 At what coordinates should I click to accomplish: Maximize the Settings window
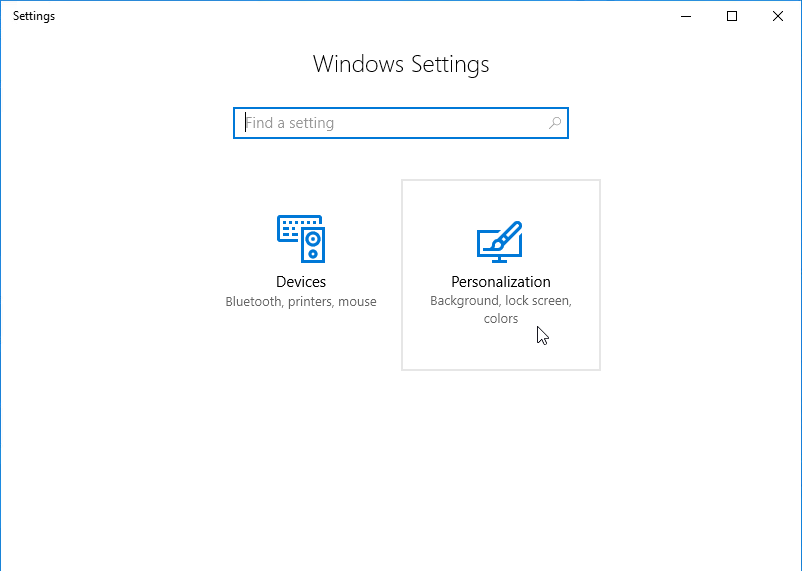(732, 16)
